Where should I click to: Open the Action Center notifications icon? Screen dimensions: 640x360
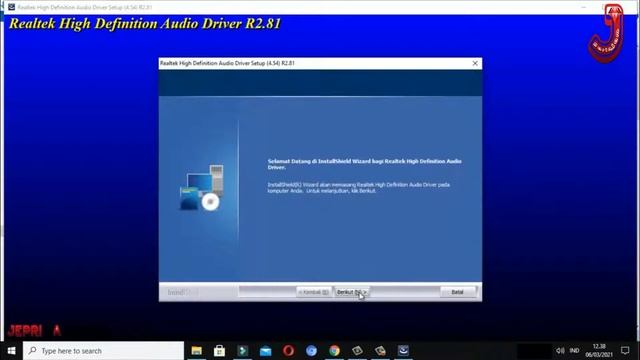pos(625,351)
